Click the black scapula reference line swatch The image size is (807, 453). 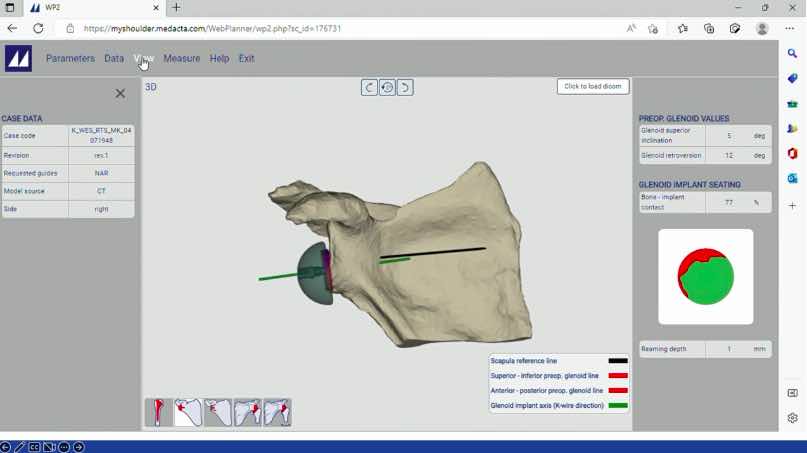618,361
